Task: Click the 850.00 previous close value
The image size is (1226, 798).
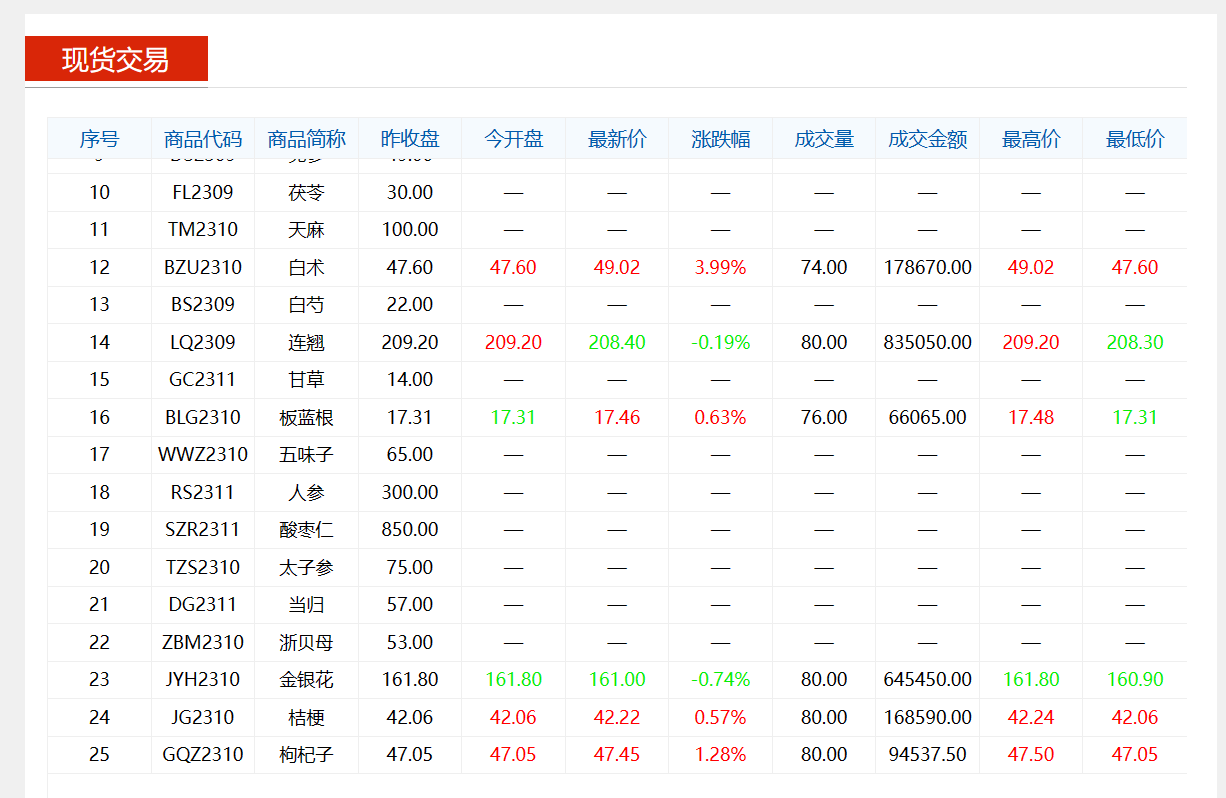Action: coord(410,530)
